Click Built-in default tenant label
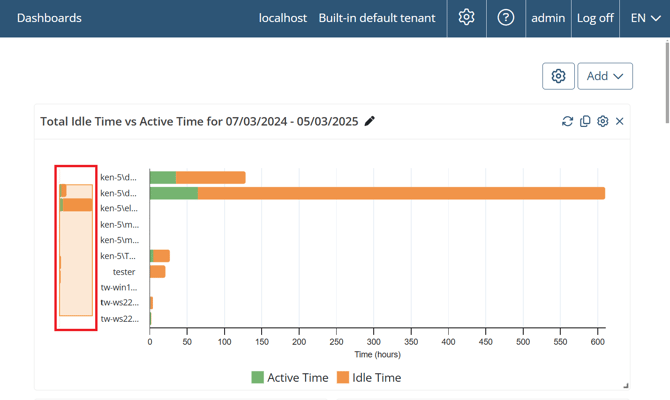670x400 pixels. tap(377, 18)
